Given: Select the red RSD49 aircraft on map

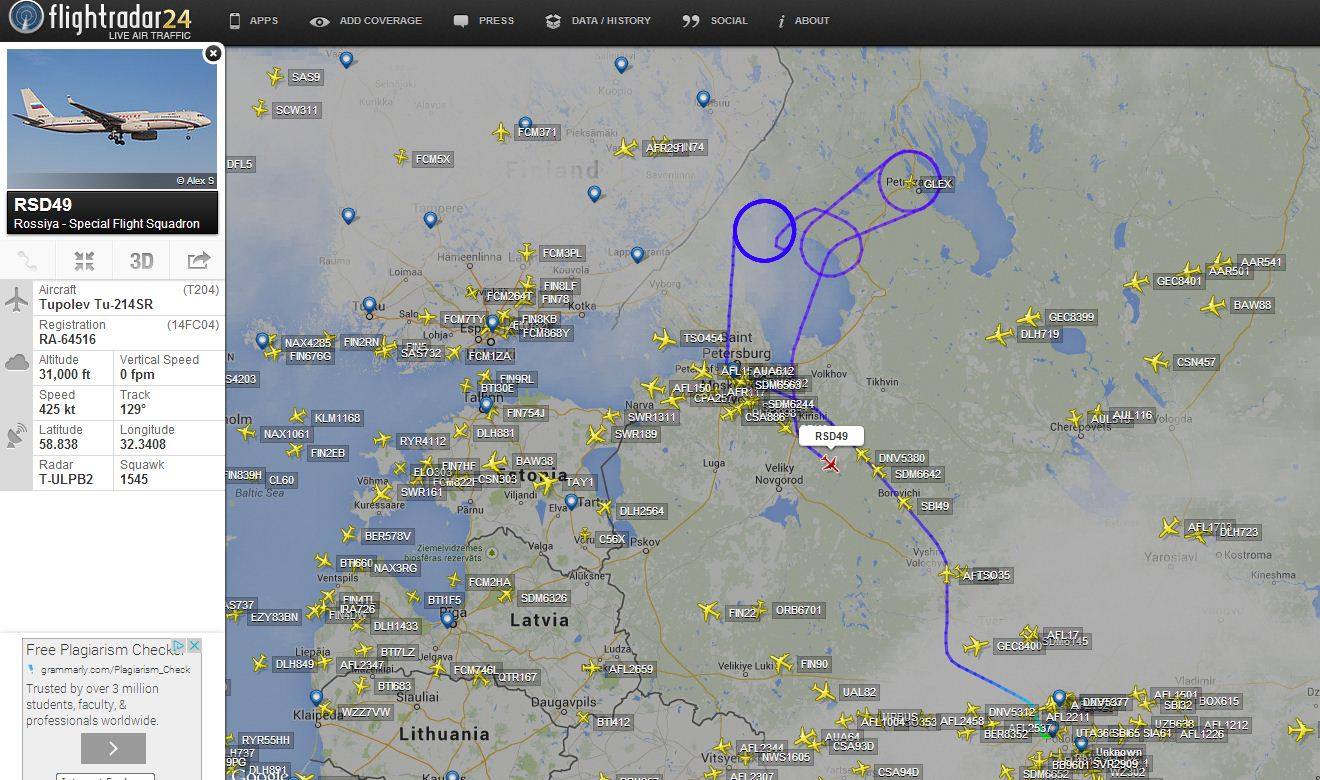Looking at the screenshot, I should [830, 462].
